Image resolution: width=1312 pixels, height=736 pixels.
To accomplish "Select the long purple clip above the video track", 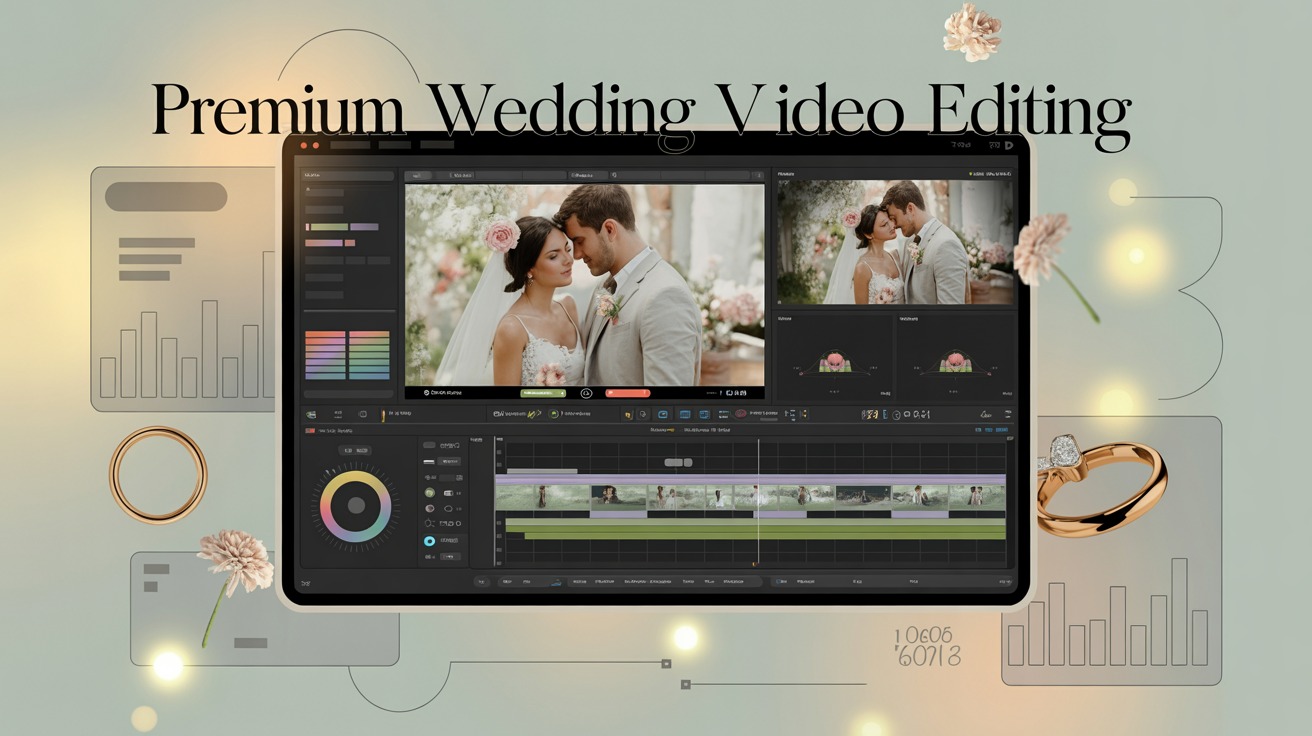I will (750, 480).
